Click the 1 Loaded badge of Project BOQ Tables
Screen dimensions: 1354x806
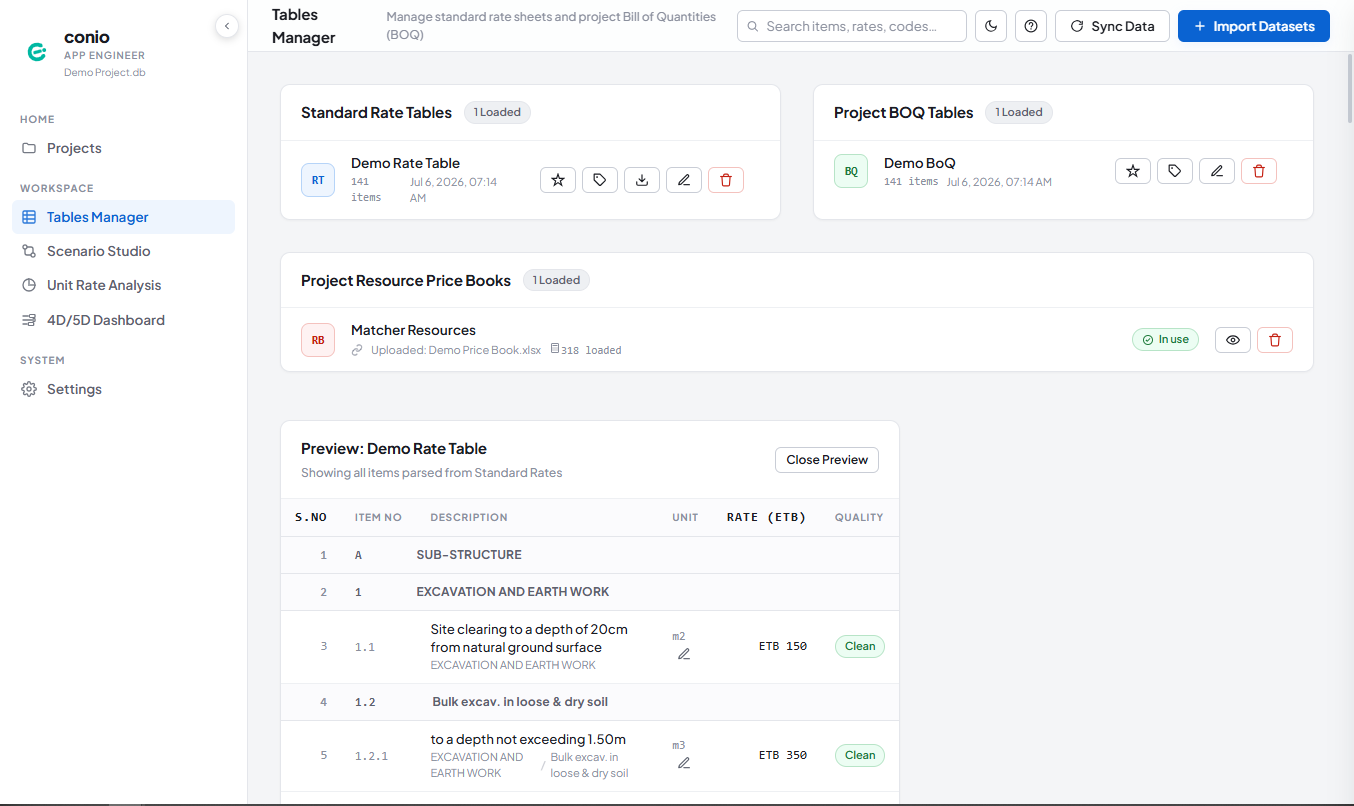(1018, 112)
